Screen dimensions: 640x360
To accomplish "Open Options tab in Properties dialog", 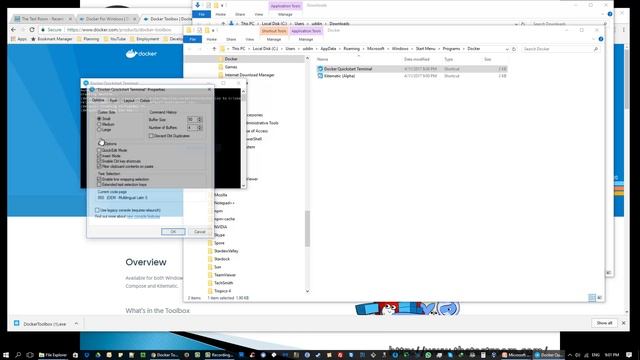I will coord(98,100).
